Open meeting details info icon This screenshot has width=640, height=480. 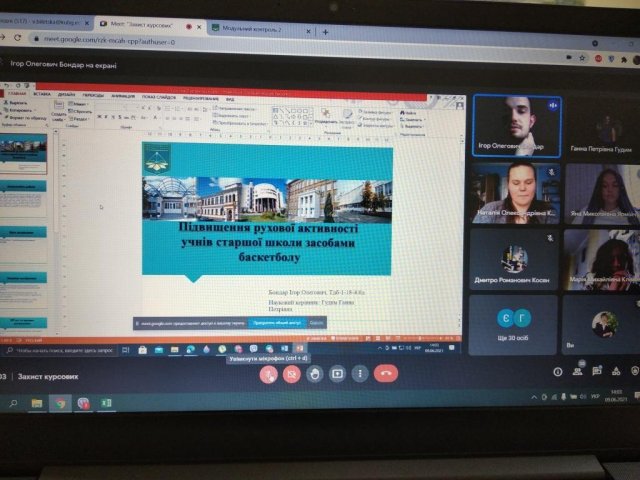click(x=558, y=371)
